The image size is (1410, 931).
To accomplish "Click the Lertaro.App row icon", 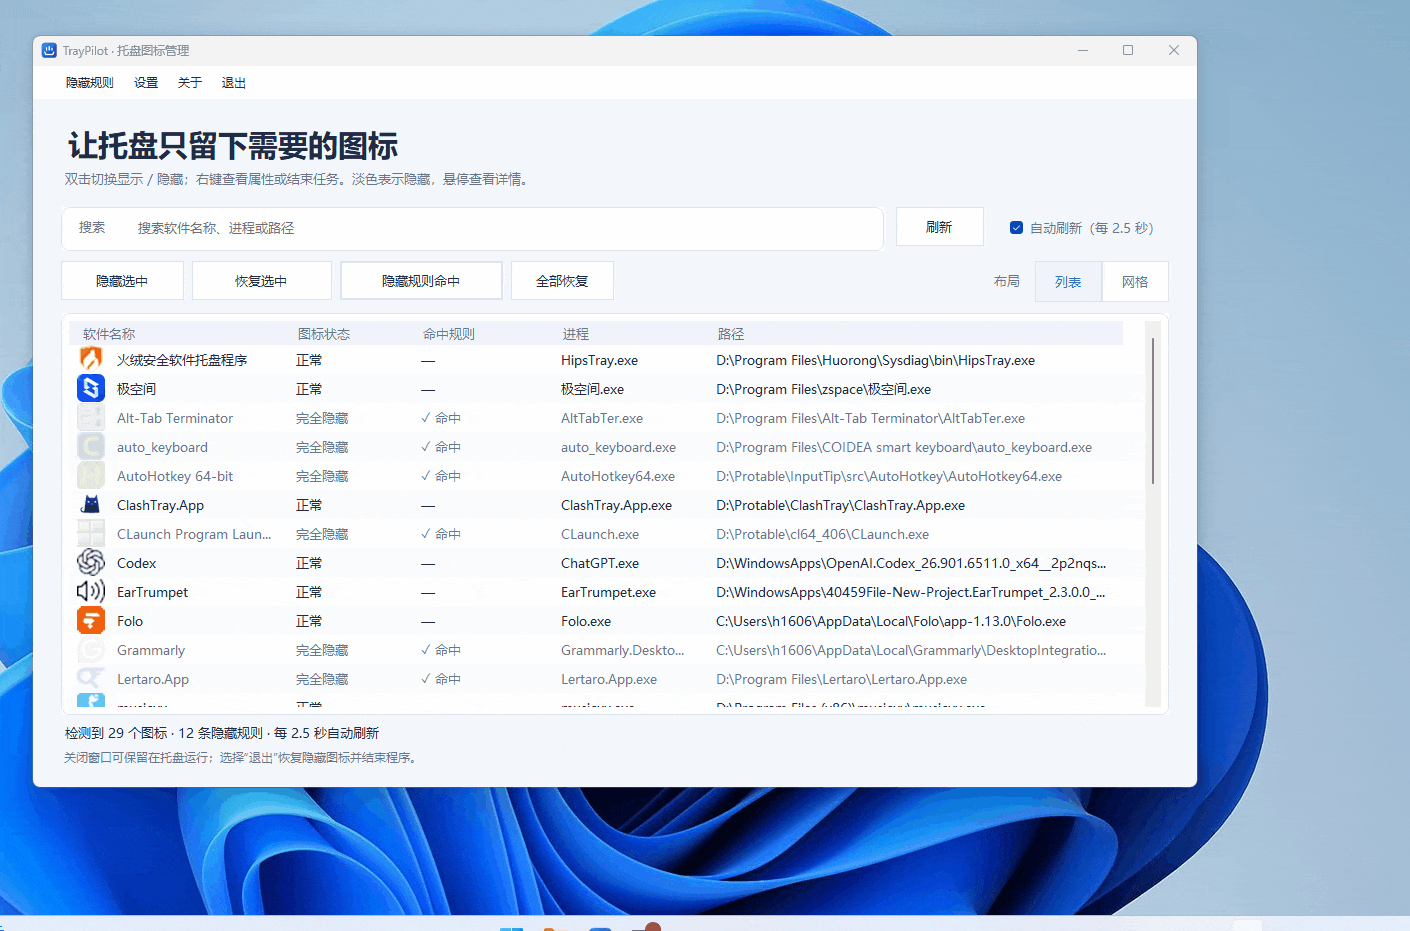I will click(x=91, y=678).
